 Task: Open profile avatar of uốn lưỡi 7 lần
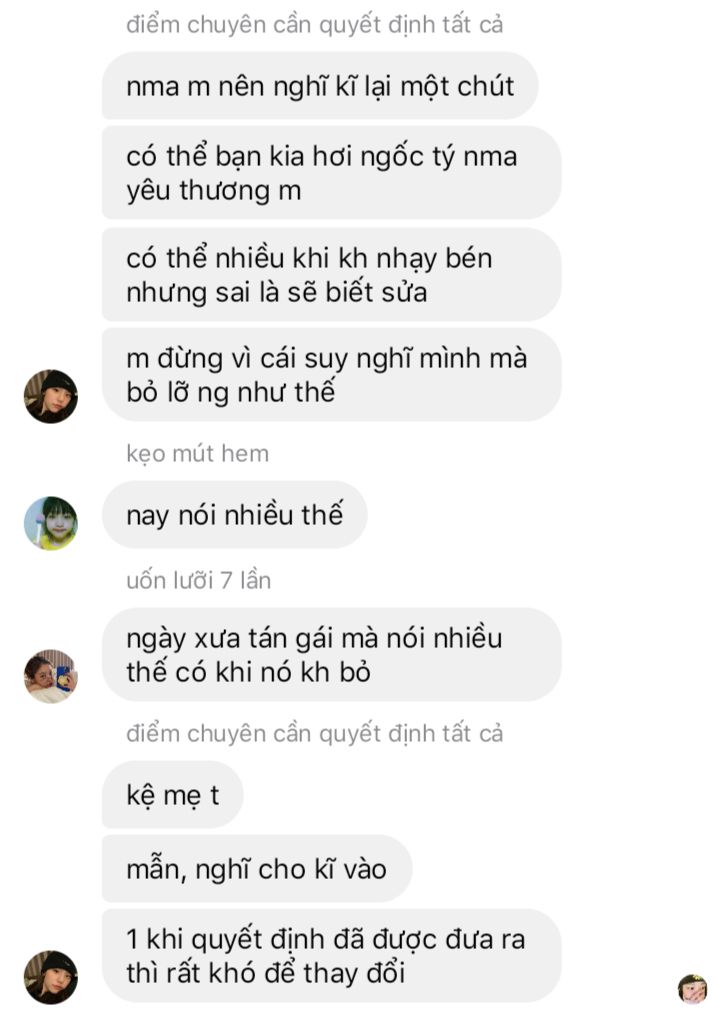(51, 676)
